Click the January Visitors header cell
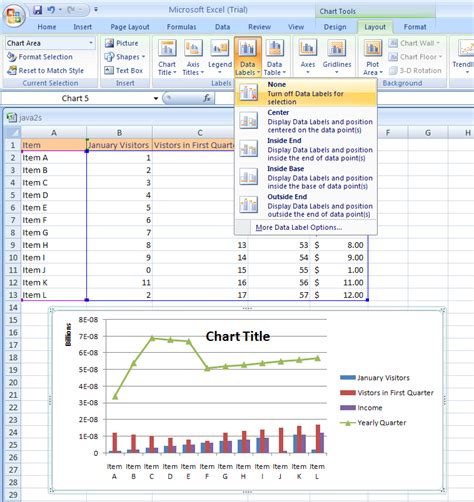The width and height of the screenshot is (474, 502). 119,145
